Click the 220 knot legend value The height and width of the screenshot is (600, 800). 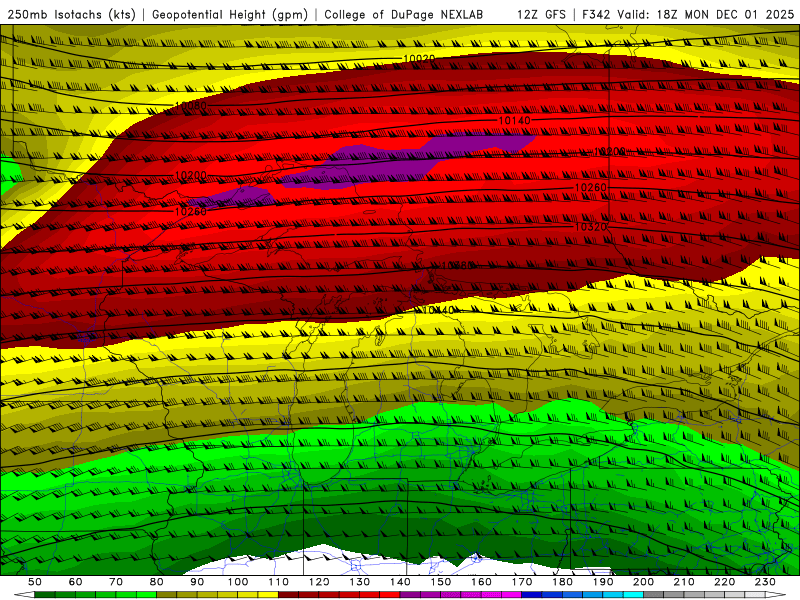725,582
